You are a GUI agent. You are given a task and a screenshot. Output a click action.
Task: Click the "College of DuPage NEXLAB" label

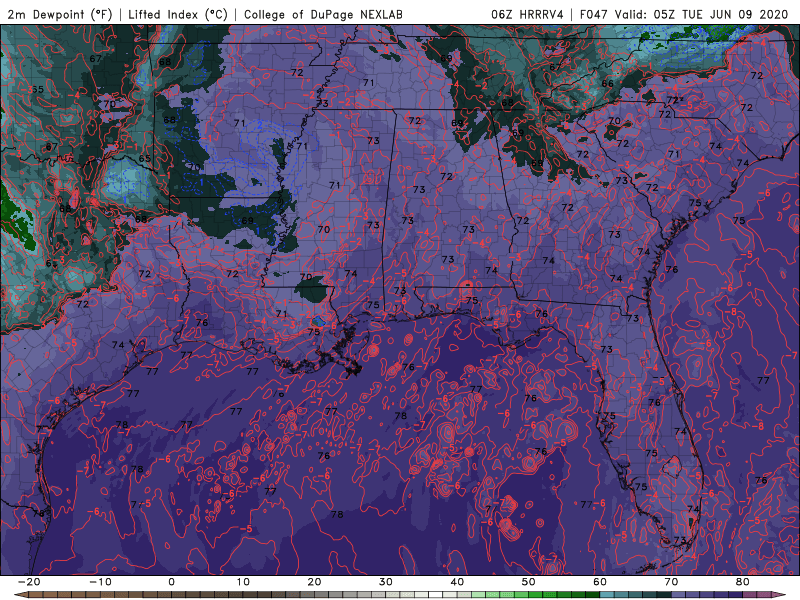pos(323,15)
